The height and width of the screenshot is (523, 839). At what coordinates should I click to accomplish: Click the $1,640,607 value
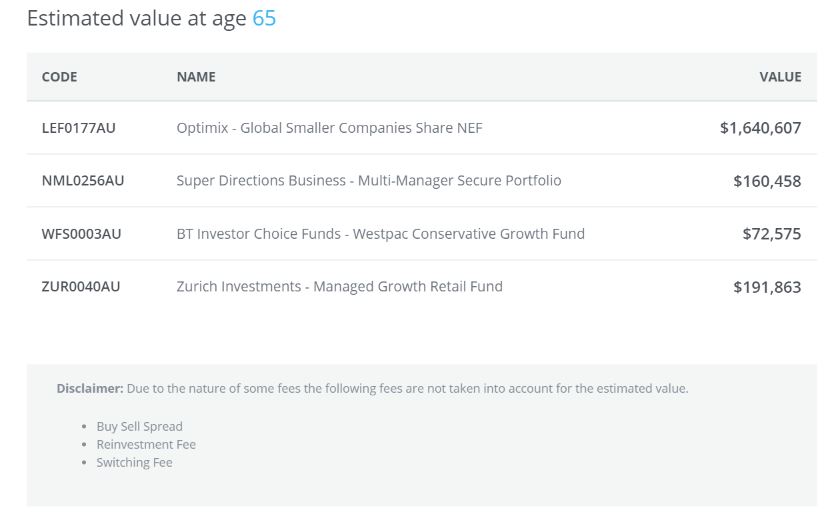760,128
